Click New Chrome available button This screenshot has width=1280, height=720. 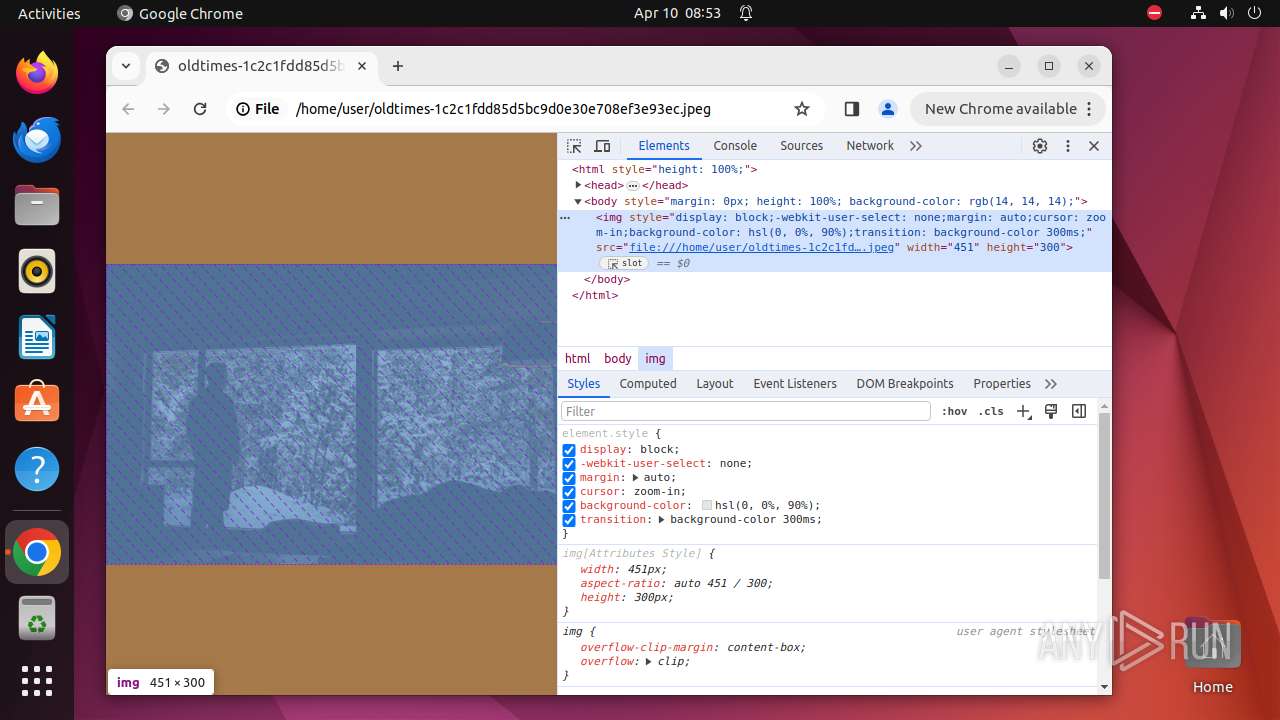(1008, 109)
